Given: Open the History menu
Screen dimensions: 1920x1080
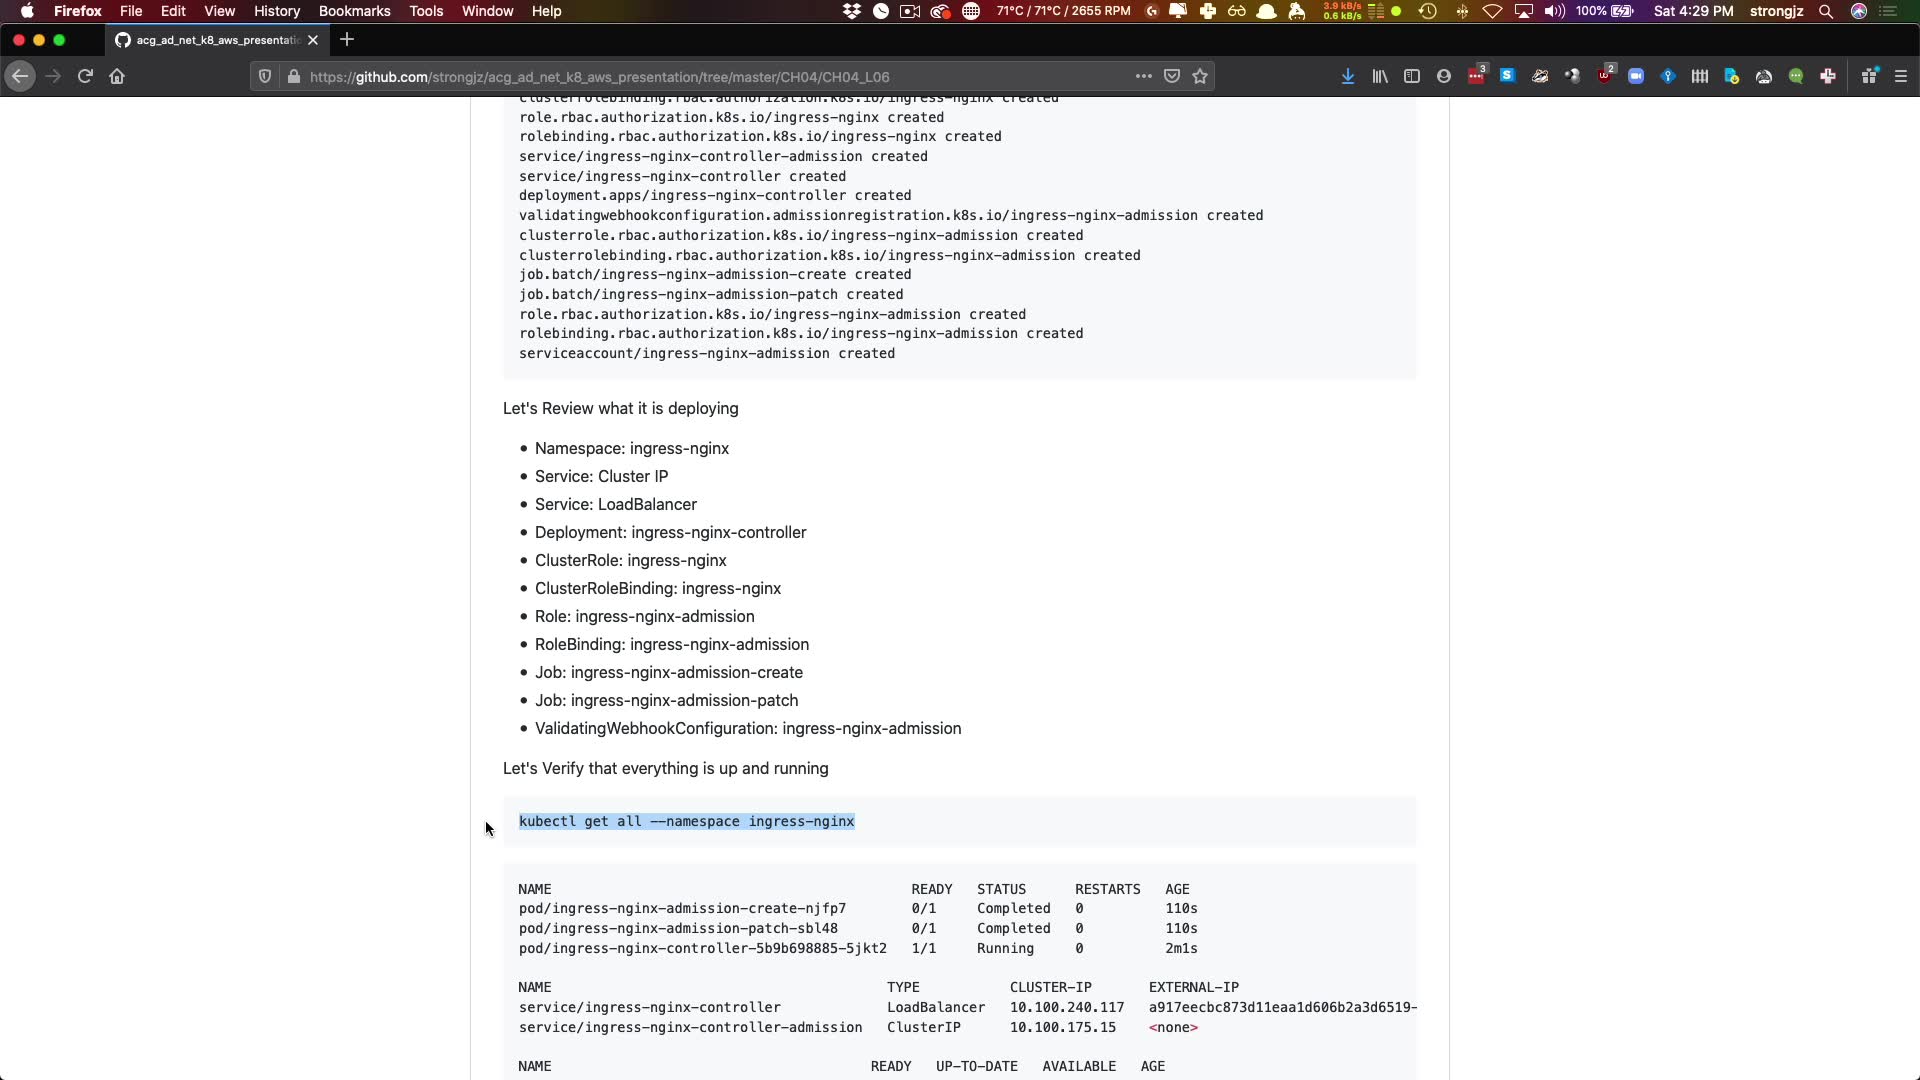Looking at the screenshot, I should coord(276,11).
